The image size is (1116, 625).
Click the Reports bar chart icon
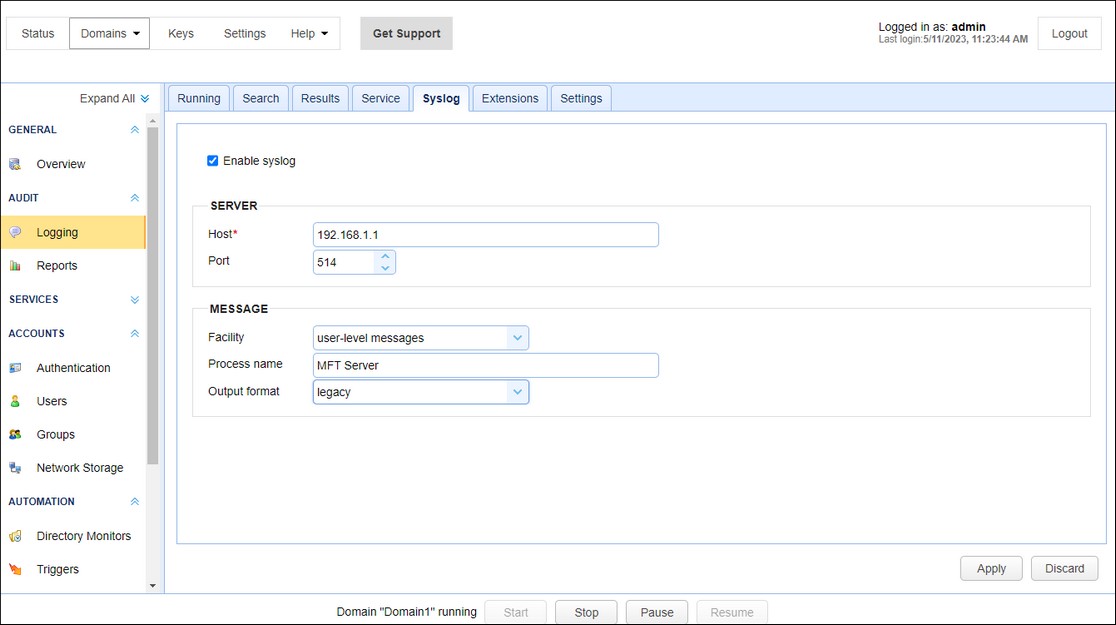click(x=15, y=266)
